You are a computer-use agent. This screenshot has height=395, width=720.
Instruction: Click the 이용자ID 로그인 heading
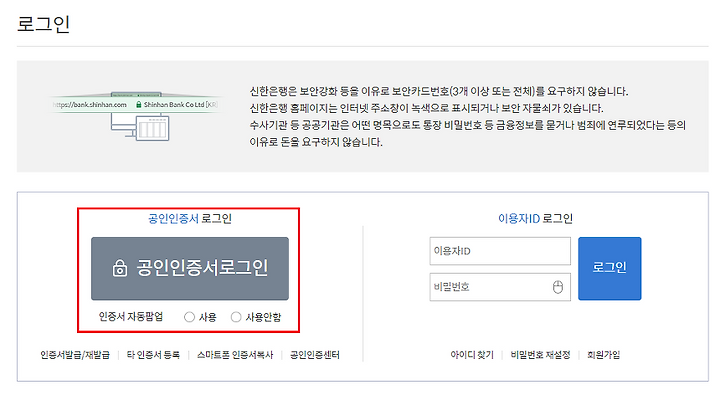[535, 219]
